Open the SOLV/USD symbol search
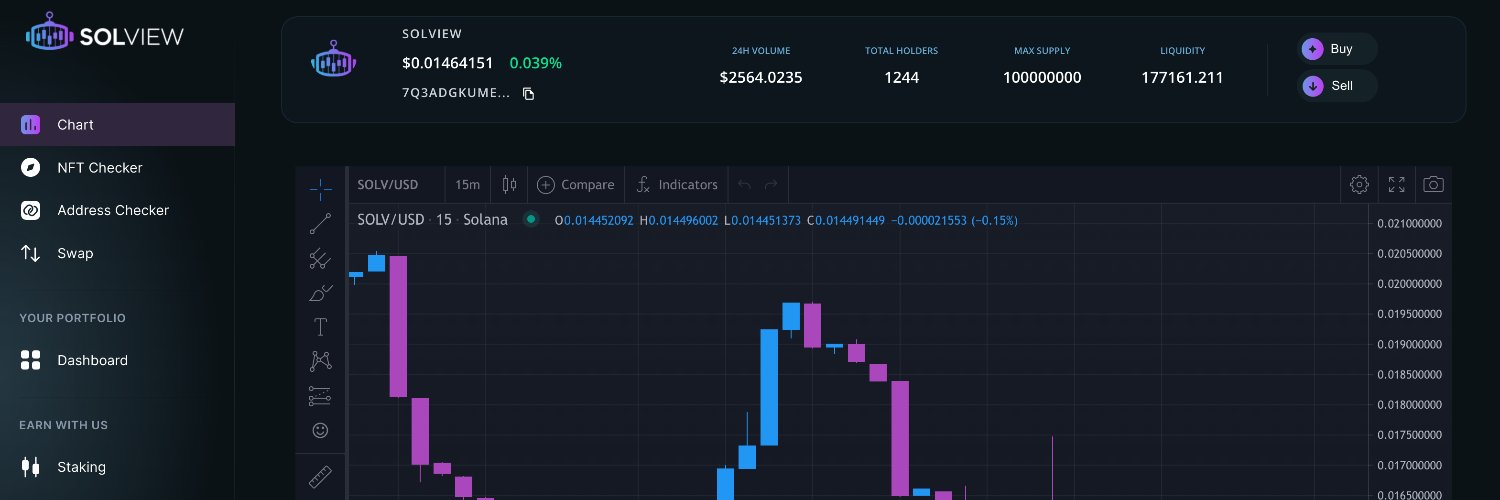Screen dimensions: 1500x500 click(x=387, y=185)
